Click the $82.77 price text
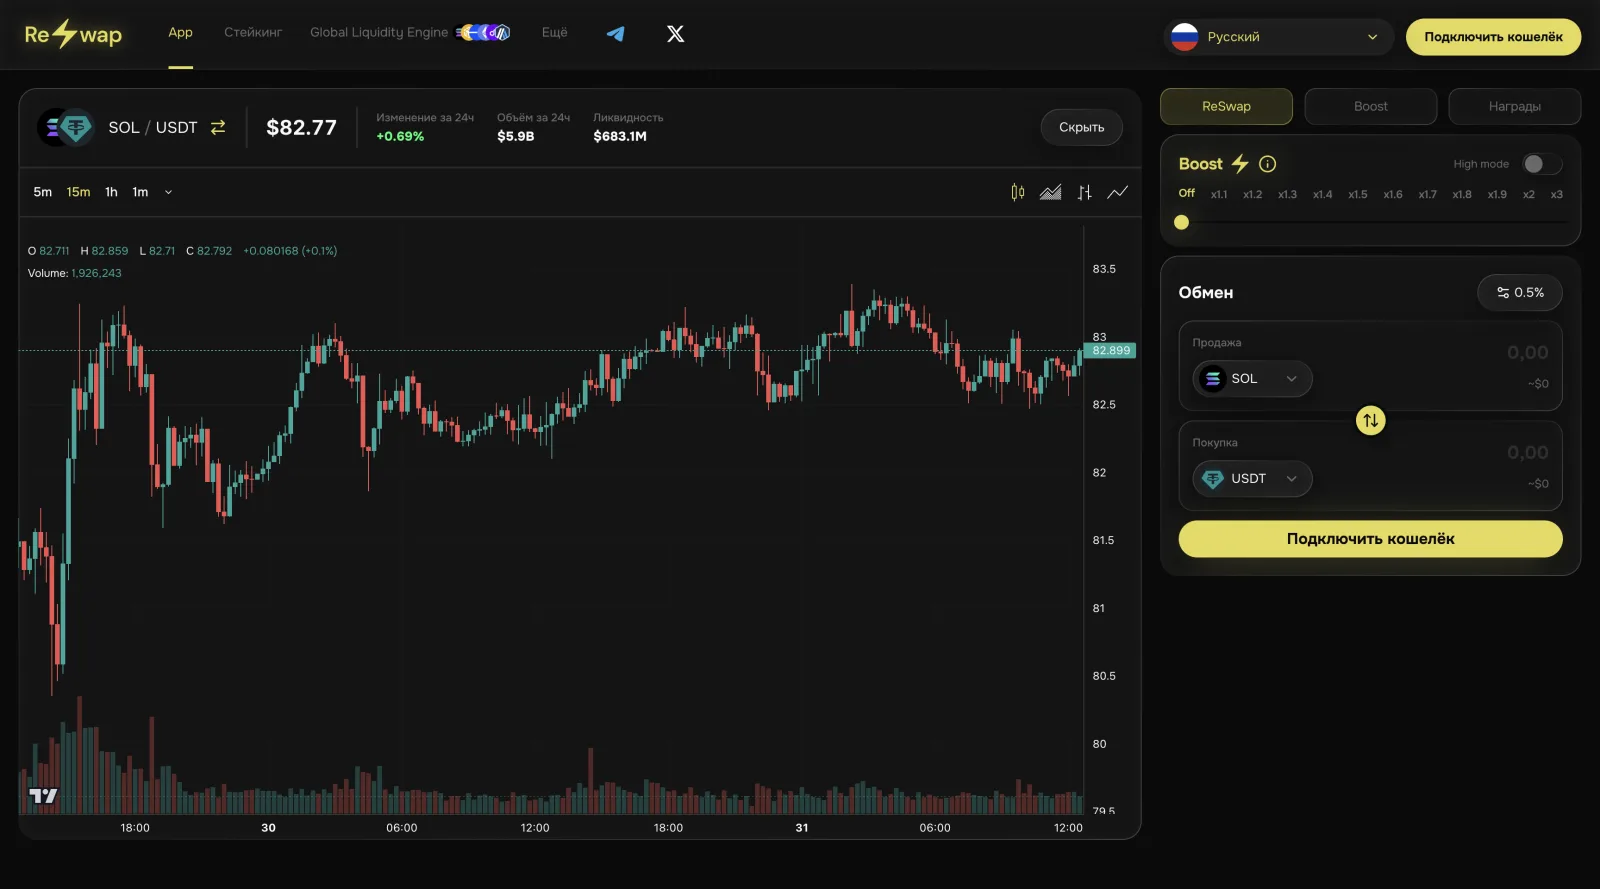The width and height of the screenshot is (1600, 889). tap(302, 127)
